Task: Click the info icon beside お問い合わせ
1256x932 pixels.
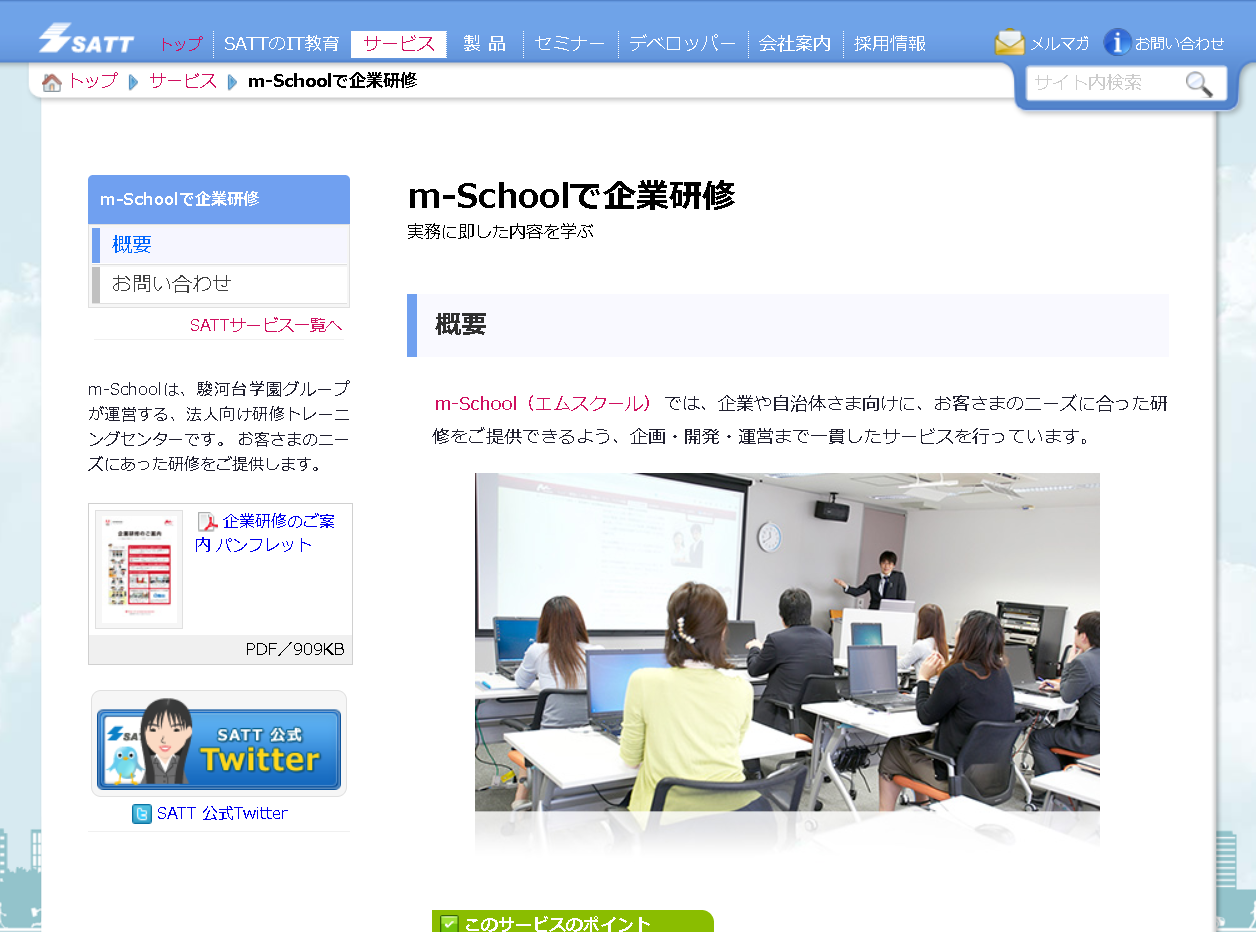Action: point(1117,43)
